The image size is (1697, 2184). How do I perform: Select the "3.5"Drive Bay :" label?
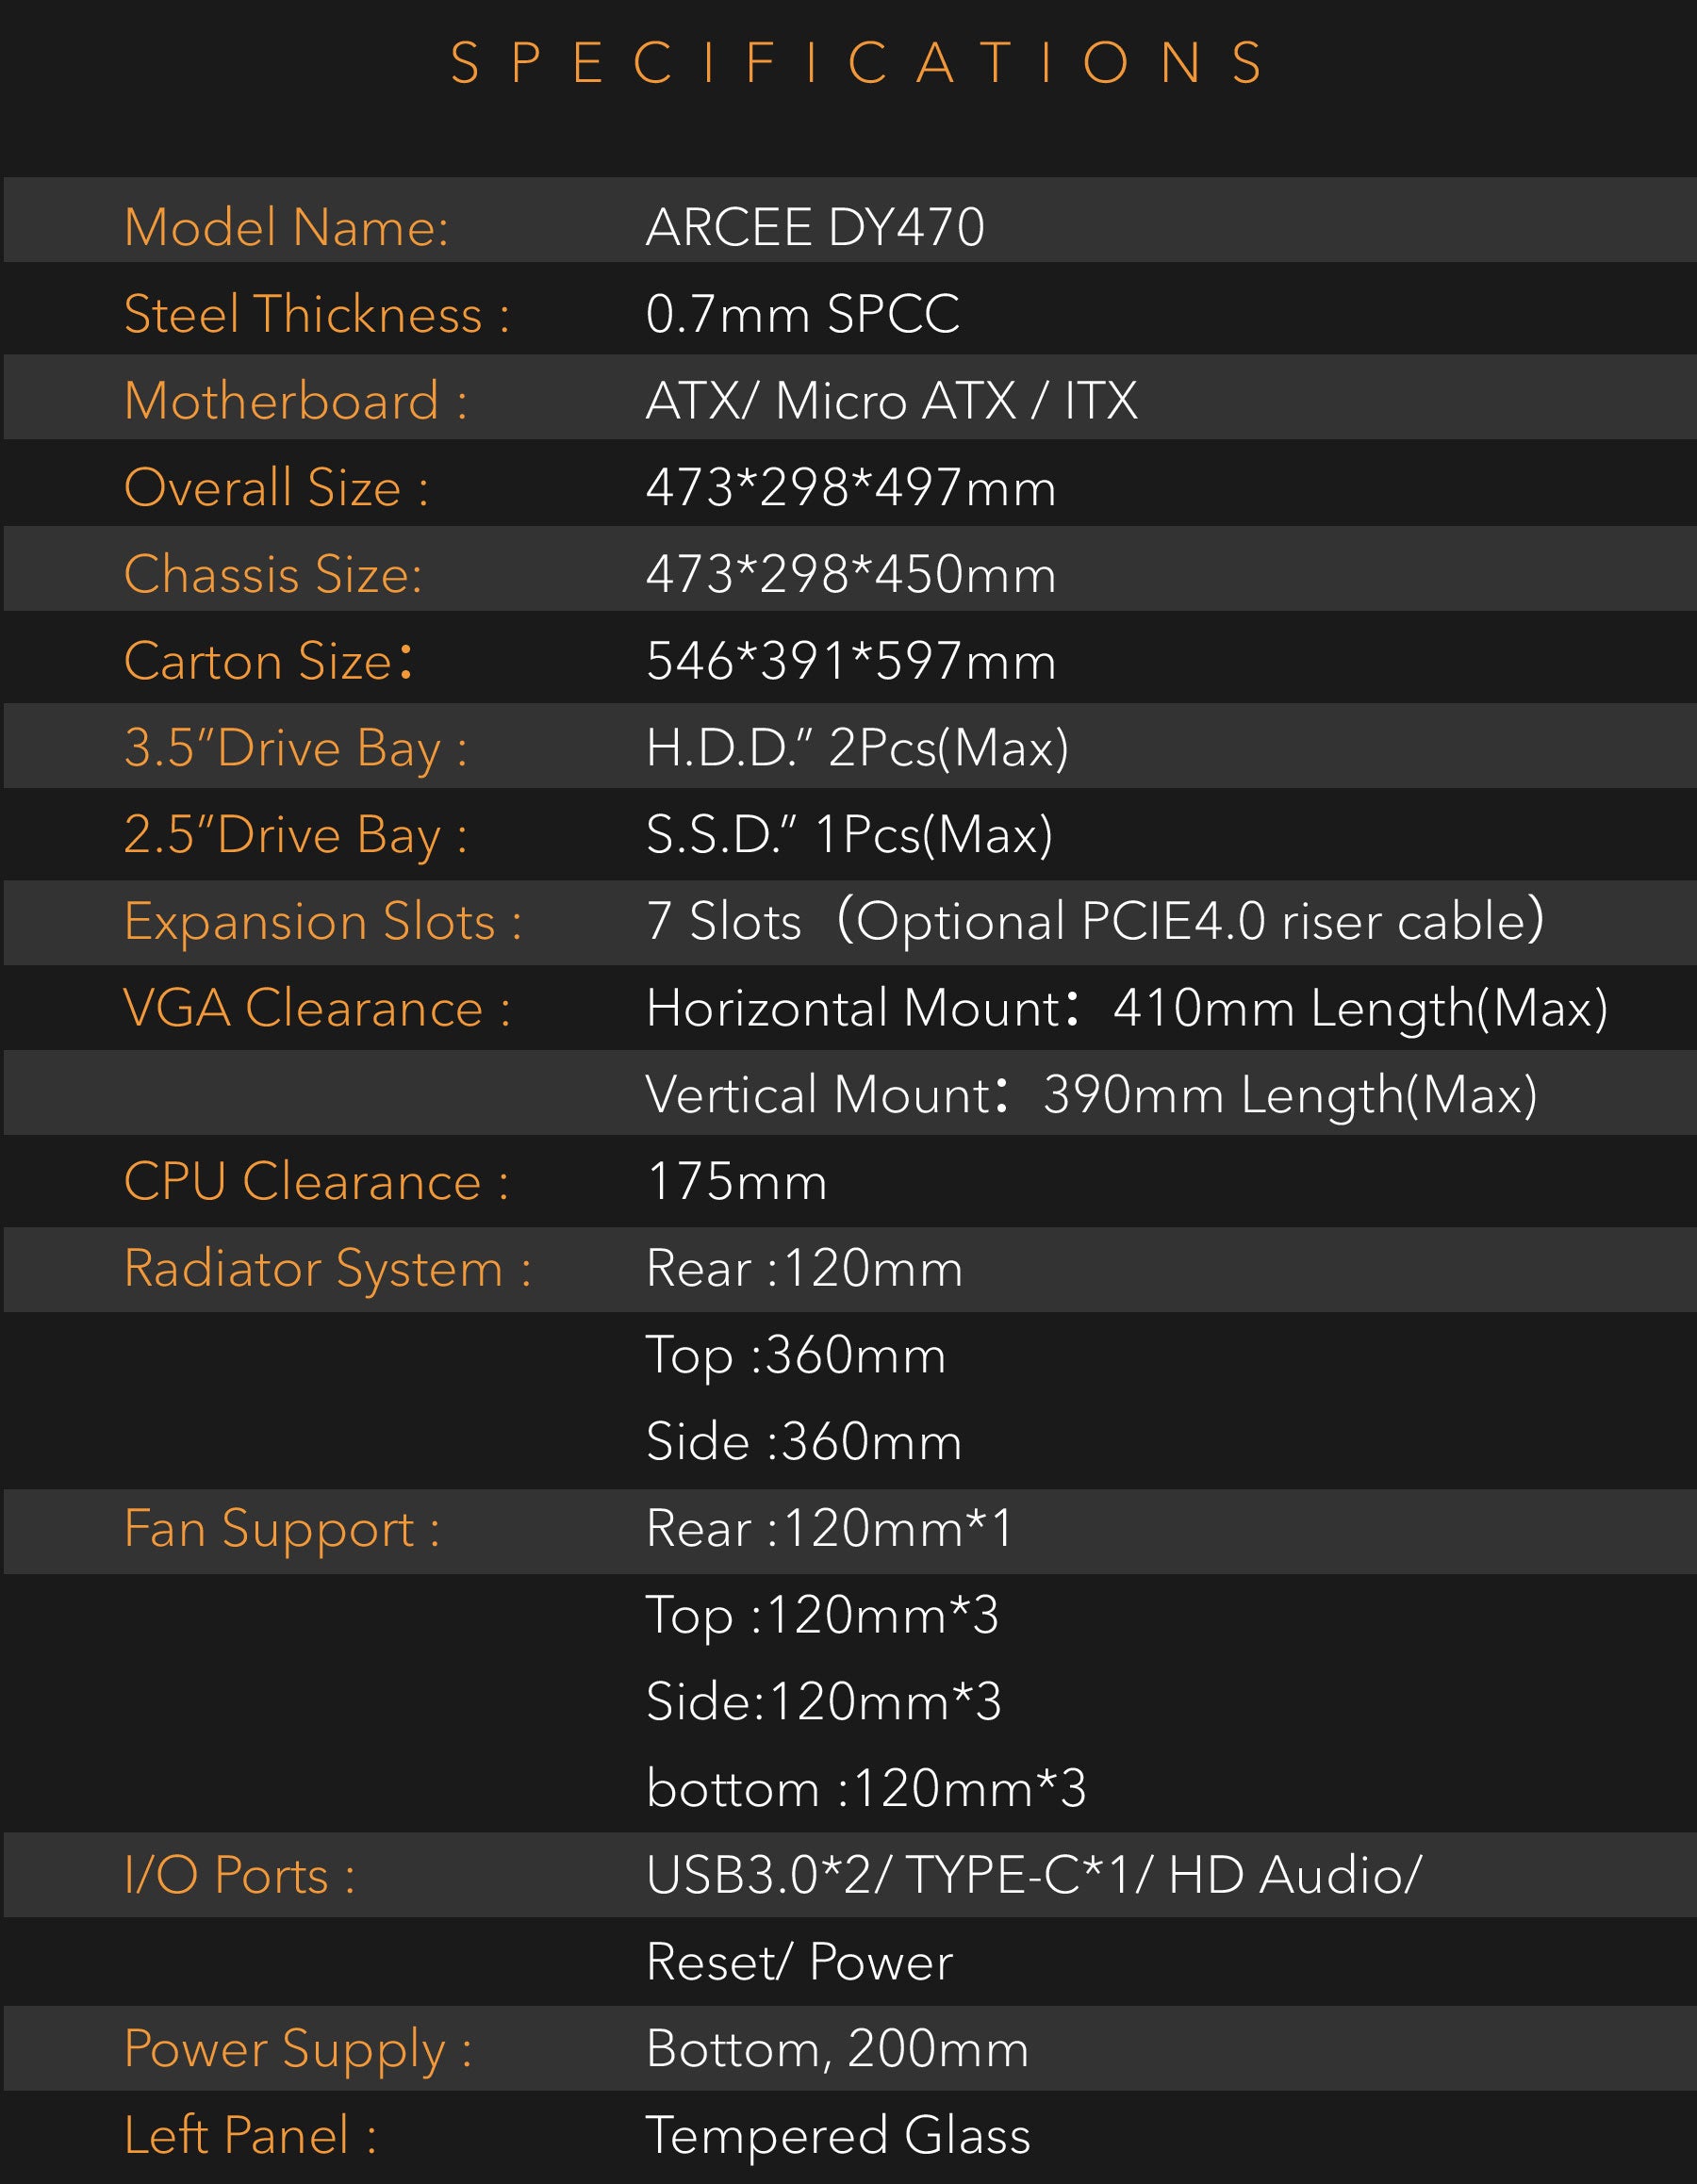pos(296,749)
